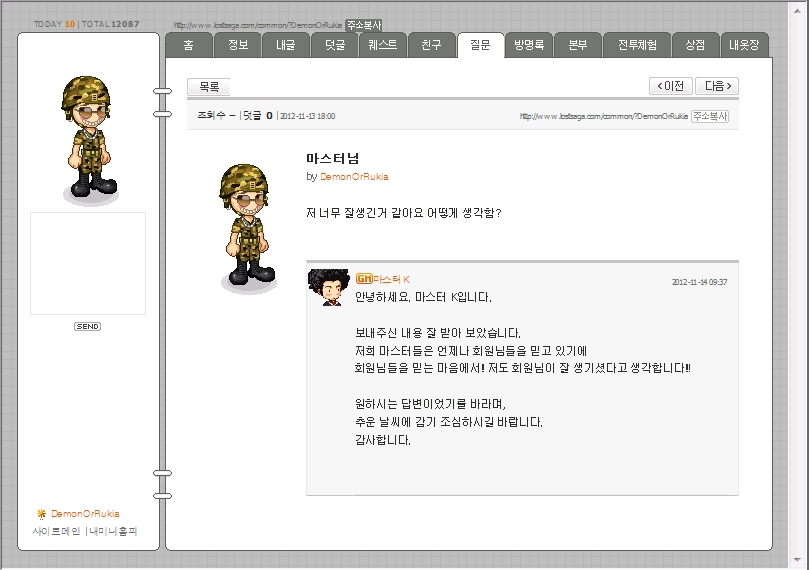Click the orange GM badge icon
Viewport: 809px width, 570px height.
click(364, 279)
